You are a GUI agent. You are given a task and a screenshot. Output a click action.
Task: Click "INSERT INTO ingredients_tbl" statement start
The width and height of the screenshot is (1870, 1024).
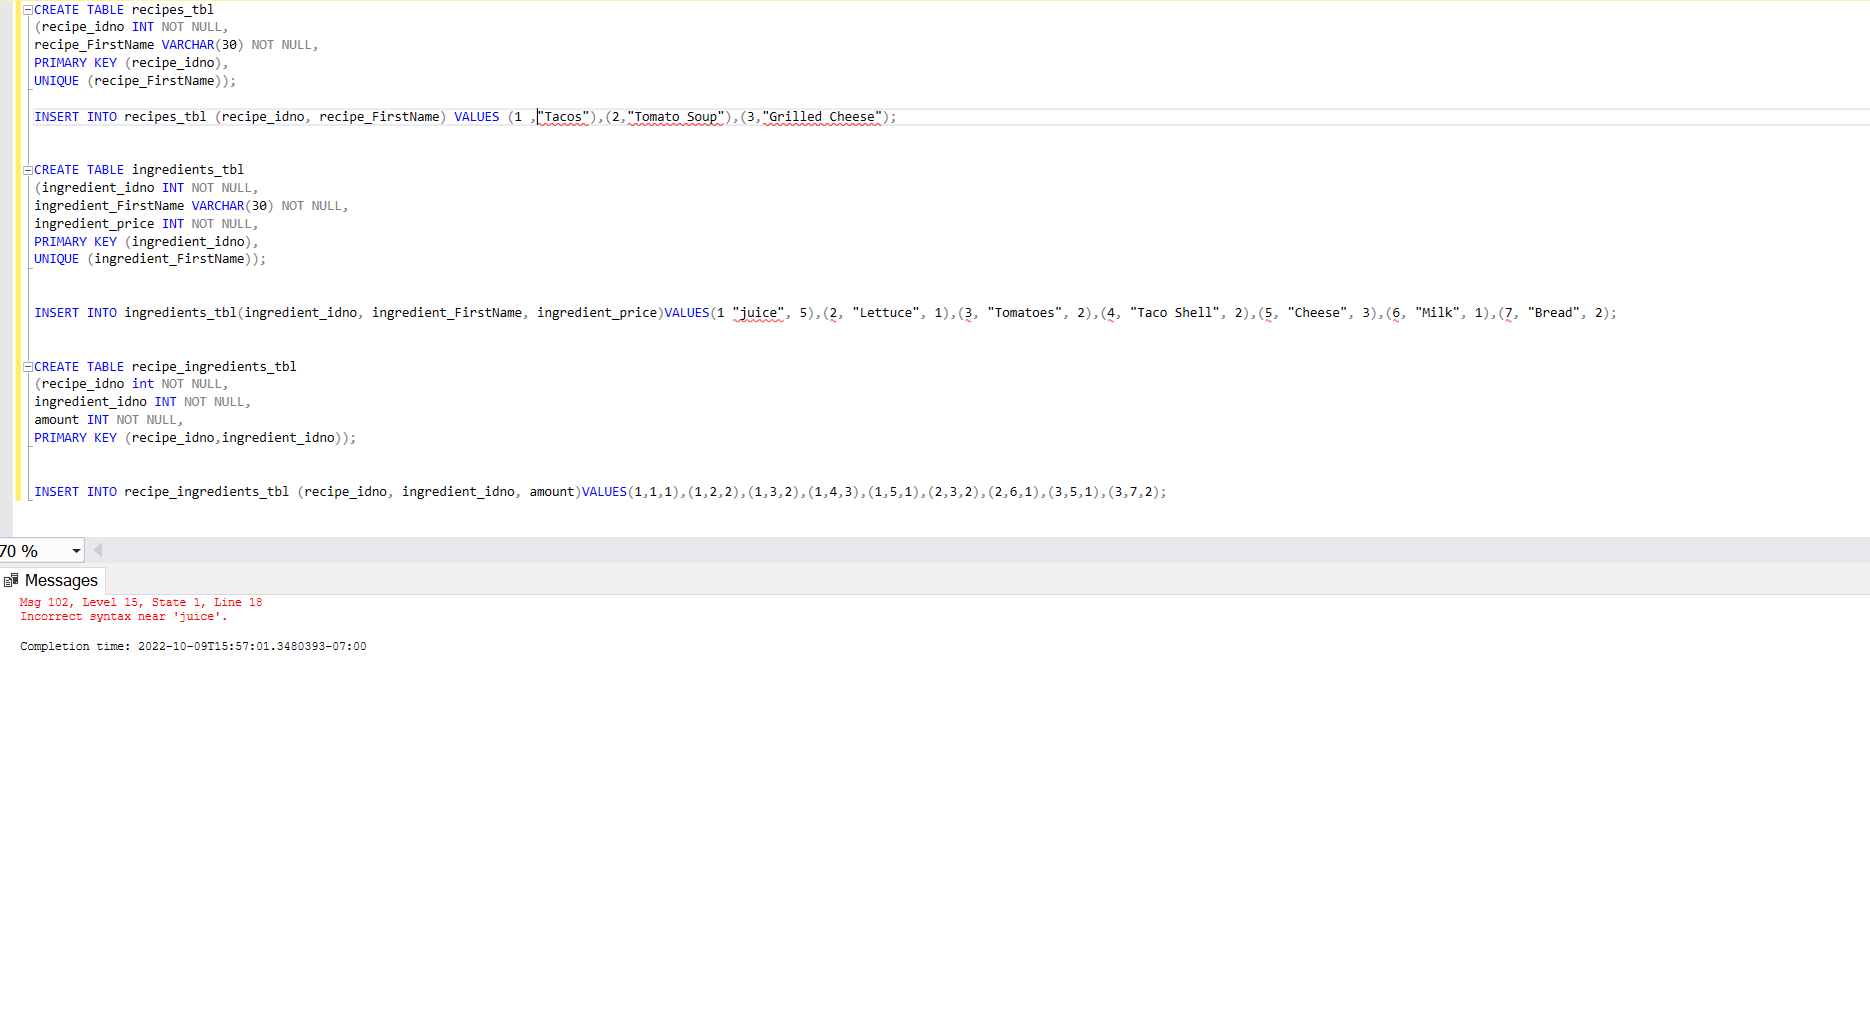(x=135, y=313)
